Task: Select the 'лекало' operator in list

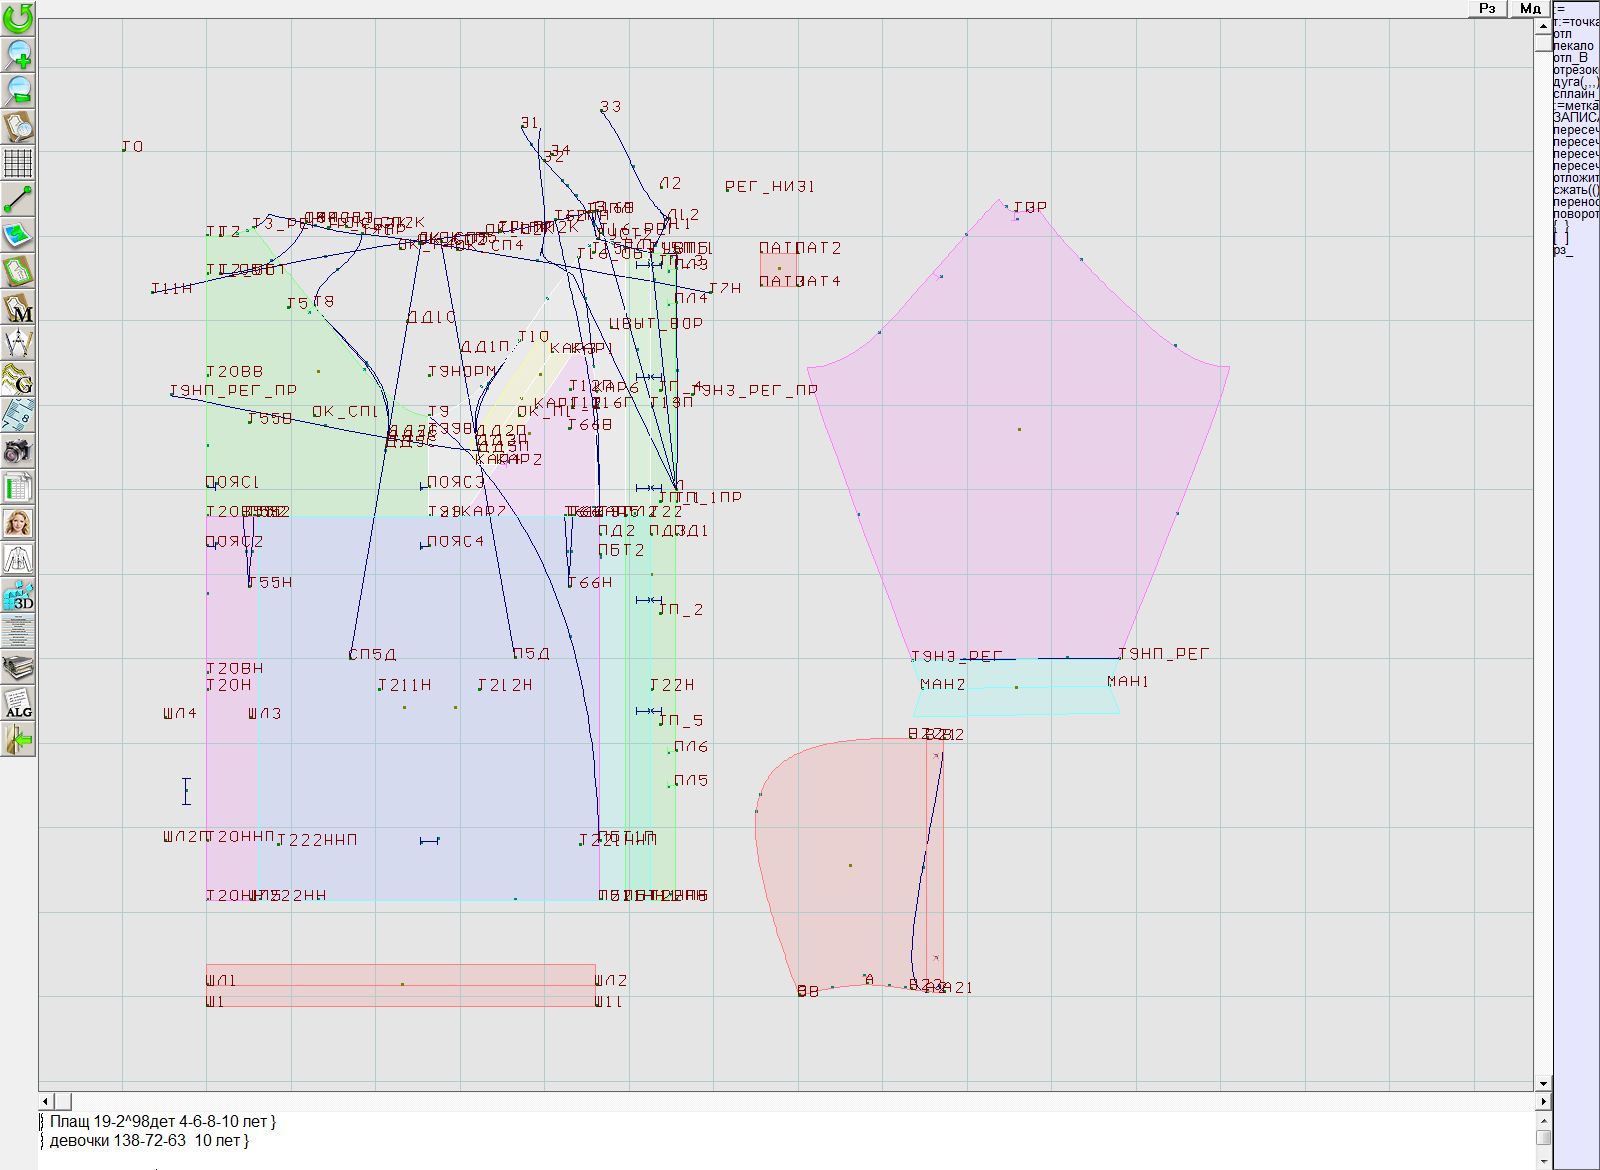Action: (x=1574, y=46)
